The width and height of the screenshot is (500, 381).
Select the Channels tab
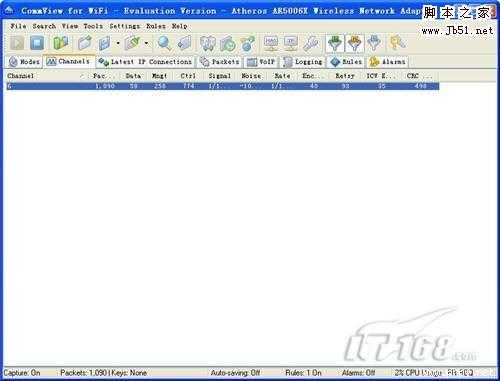[x=69, y=62]
